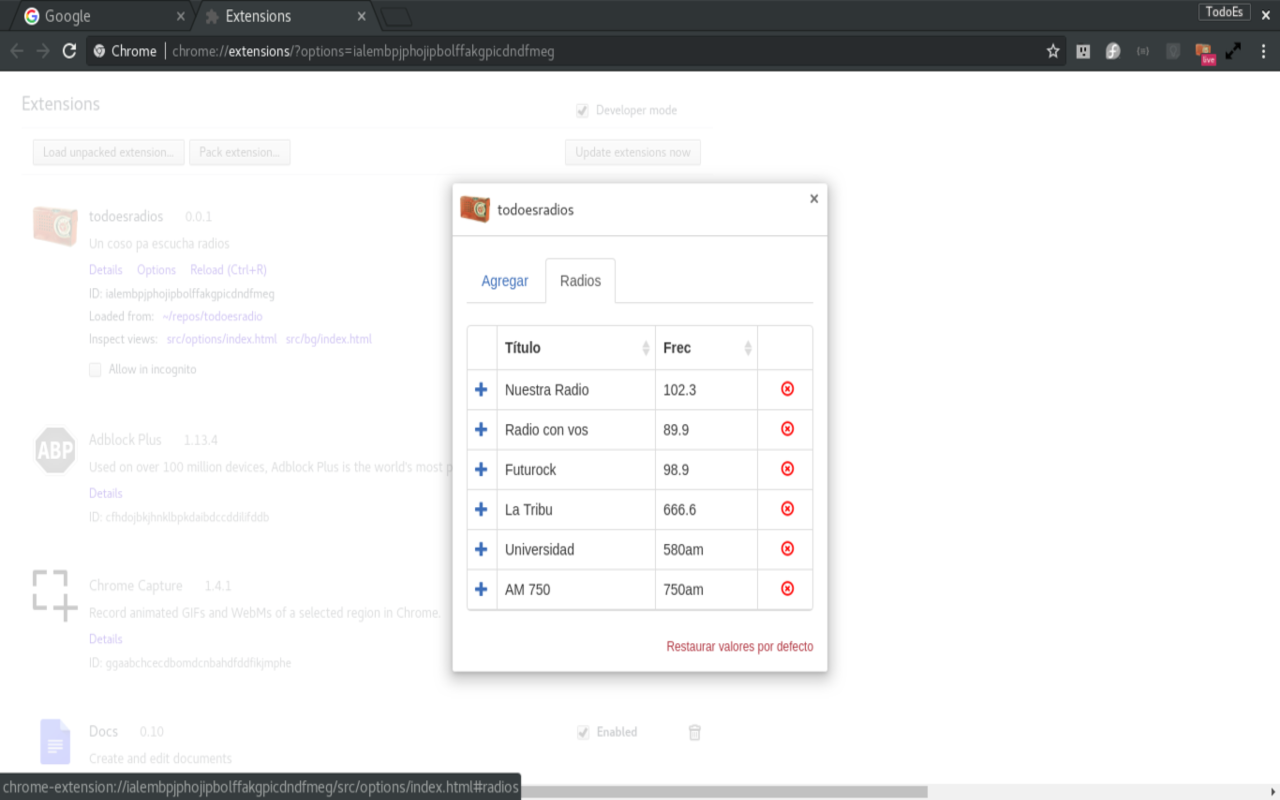Expand the Radio con vos row
The image size is (1280, 800).
click(481, 429)
